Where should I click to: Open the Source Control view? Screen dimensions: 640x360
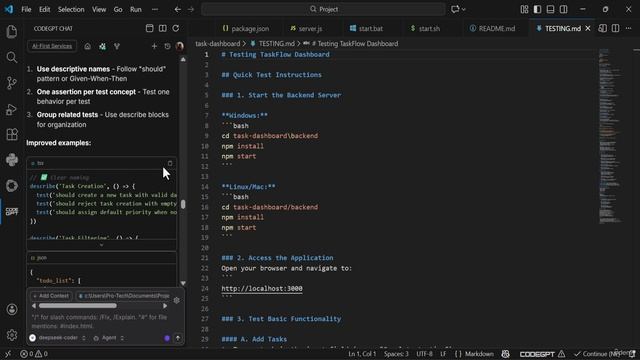point(12,83)
